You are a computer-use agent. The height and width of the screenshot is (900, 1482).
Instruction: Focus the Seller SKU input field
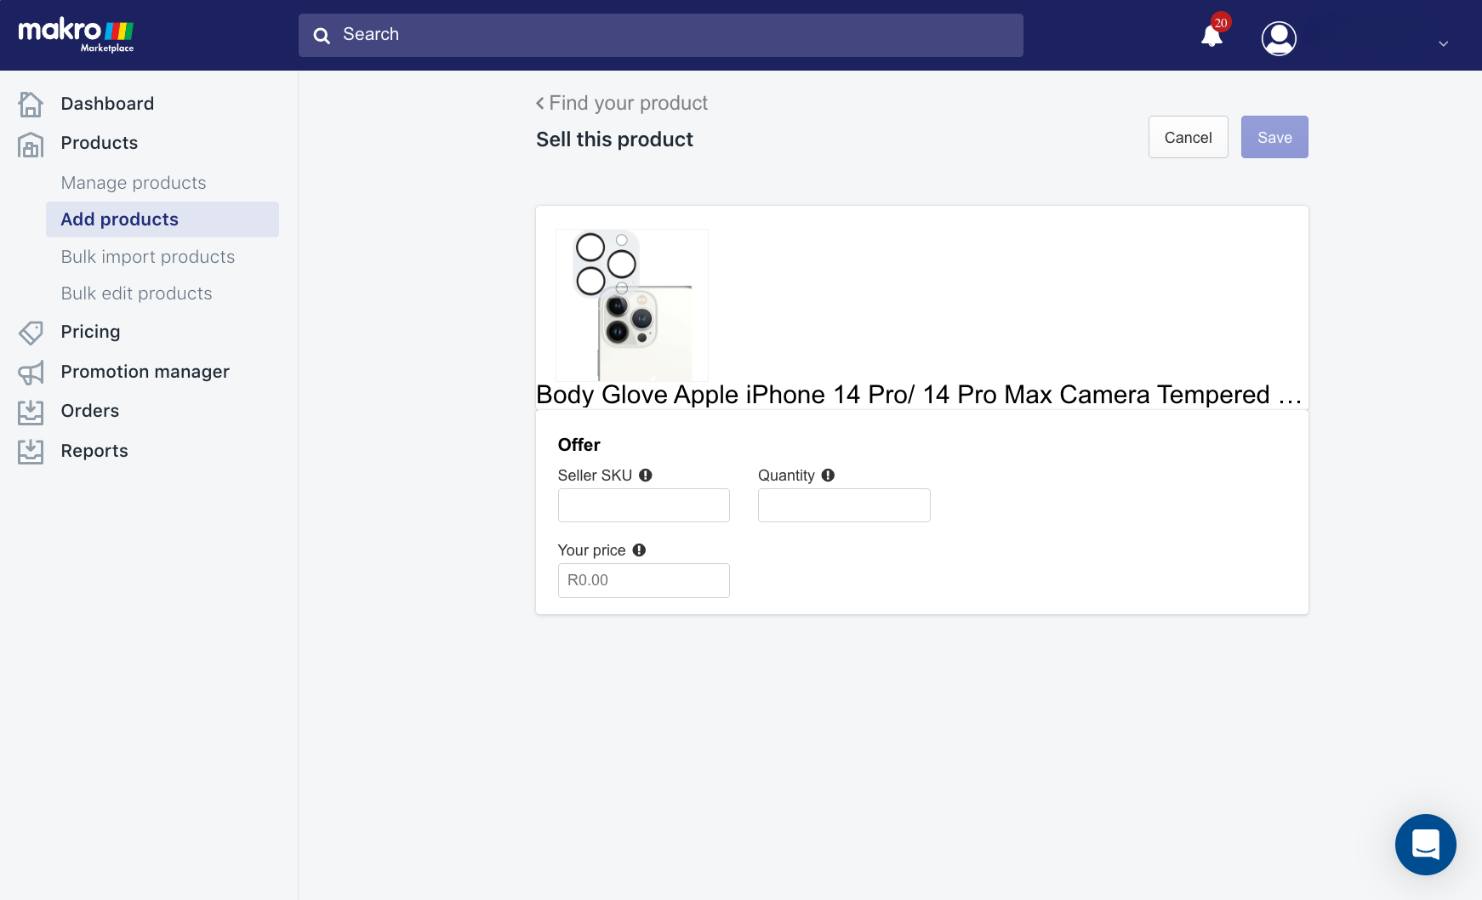pyautogui.click(x=643, y=505)
